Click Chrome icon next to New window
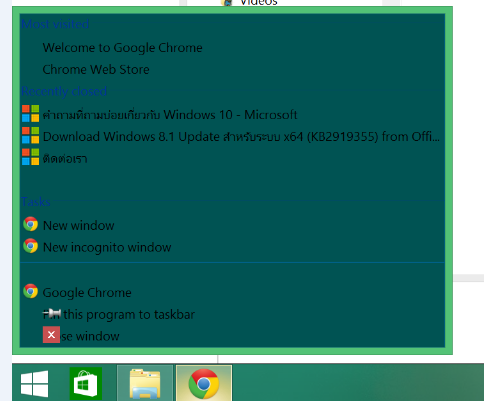The image size is (484, 401). click(x=30, y=224)
